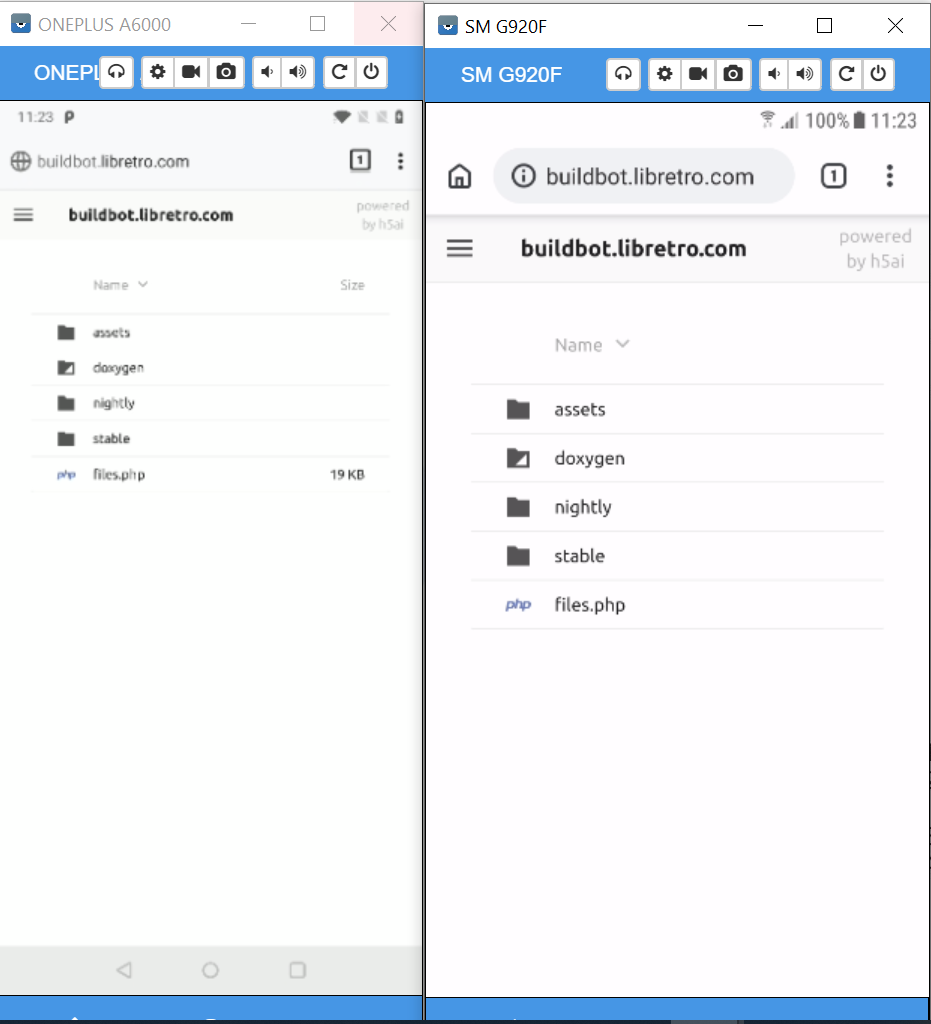Take a screenshot of the ONEPLUS A6000 device
Viewport: 931px width, 1024px height.
click(x=226, y=72)
